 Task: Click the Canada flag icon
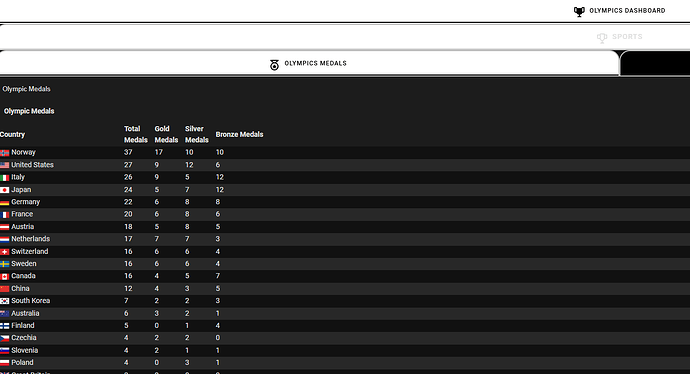(4, 276)
